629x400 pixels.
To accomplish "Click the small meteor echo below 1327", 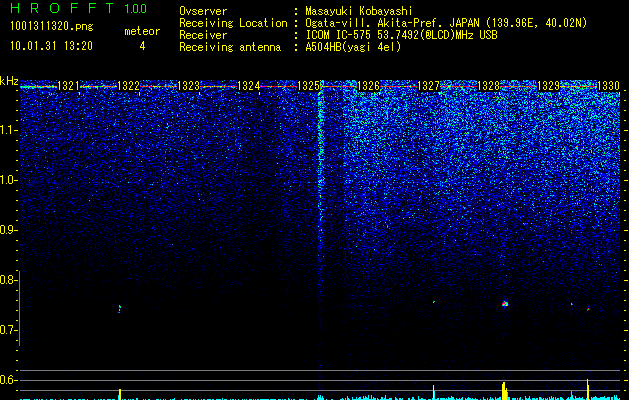I will coord(434,301).
